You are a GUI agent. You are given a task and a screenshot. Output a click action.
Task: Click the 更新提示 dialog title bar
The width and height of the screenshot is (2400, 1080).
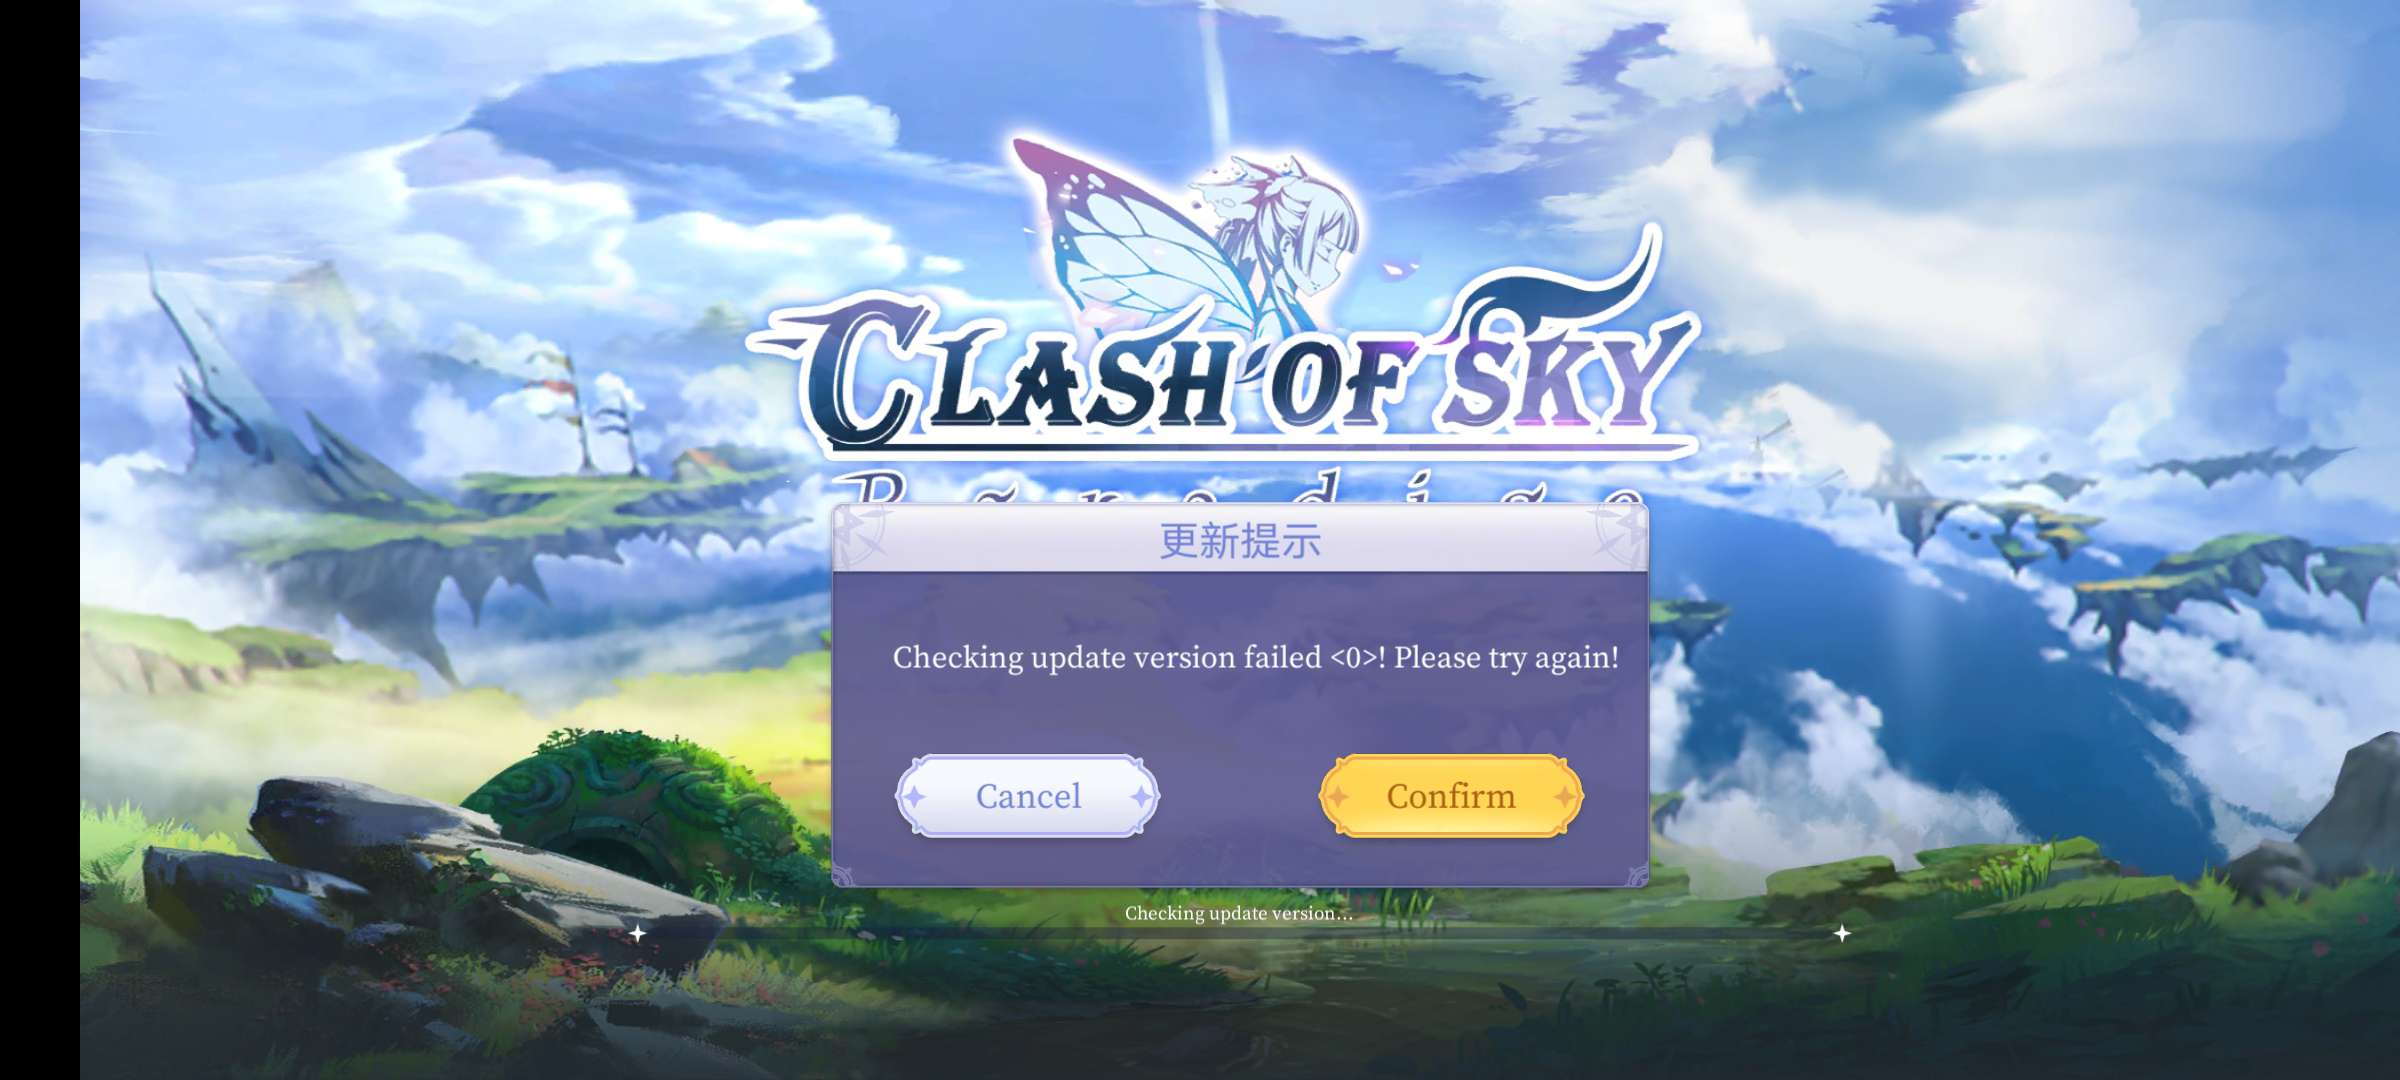(1240, 540)
